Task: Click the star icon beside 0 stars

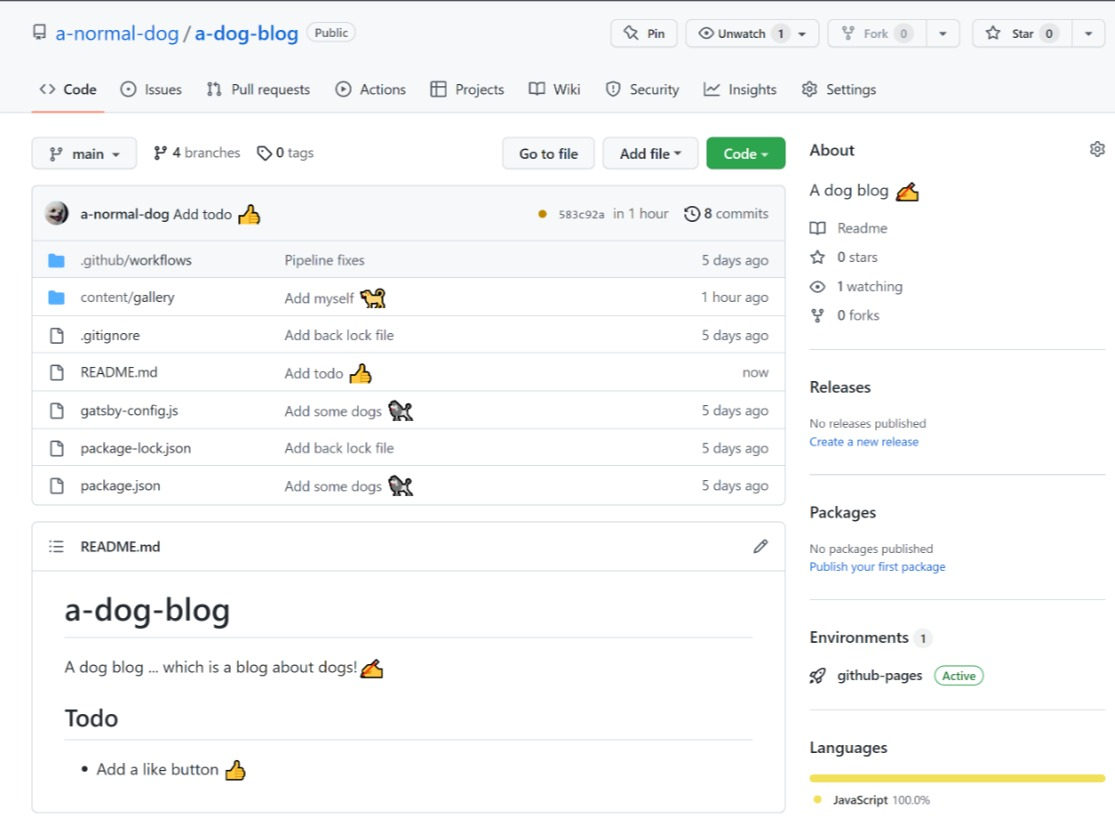Action: click(818, 257)
